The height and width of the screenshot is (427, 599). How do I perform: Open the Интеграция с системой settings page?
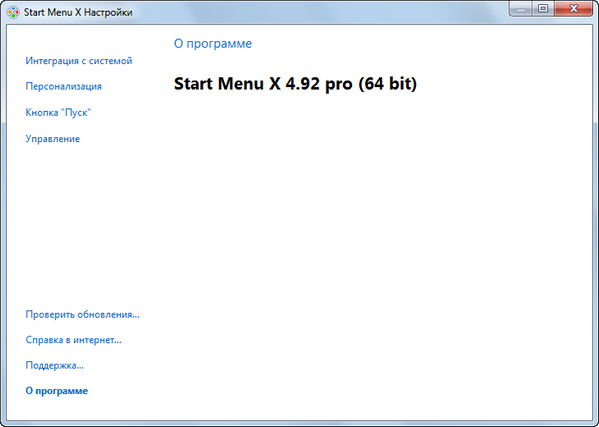[79, 61]
